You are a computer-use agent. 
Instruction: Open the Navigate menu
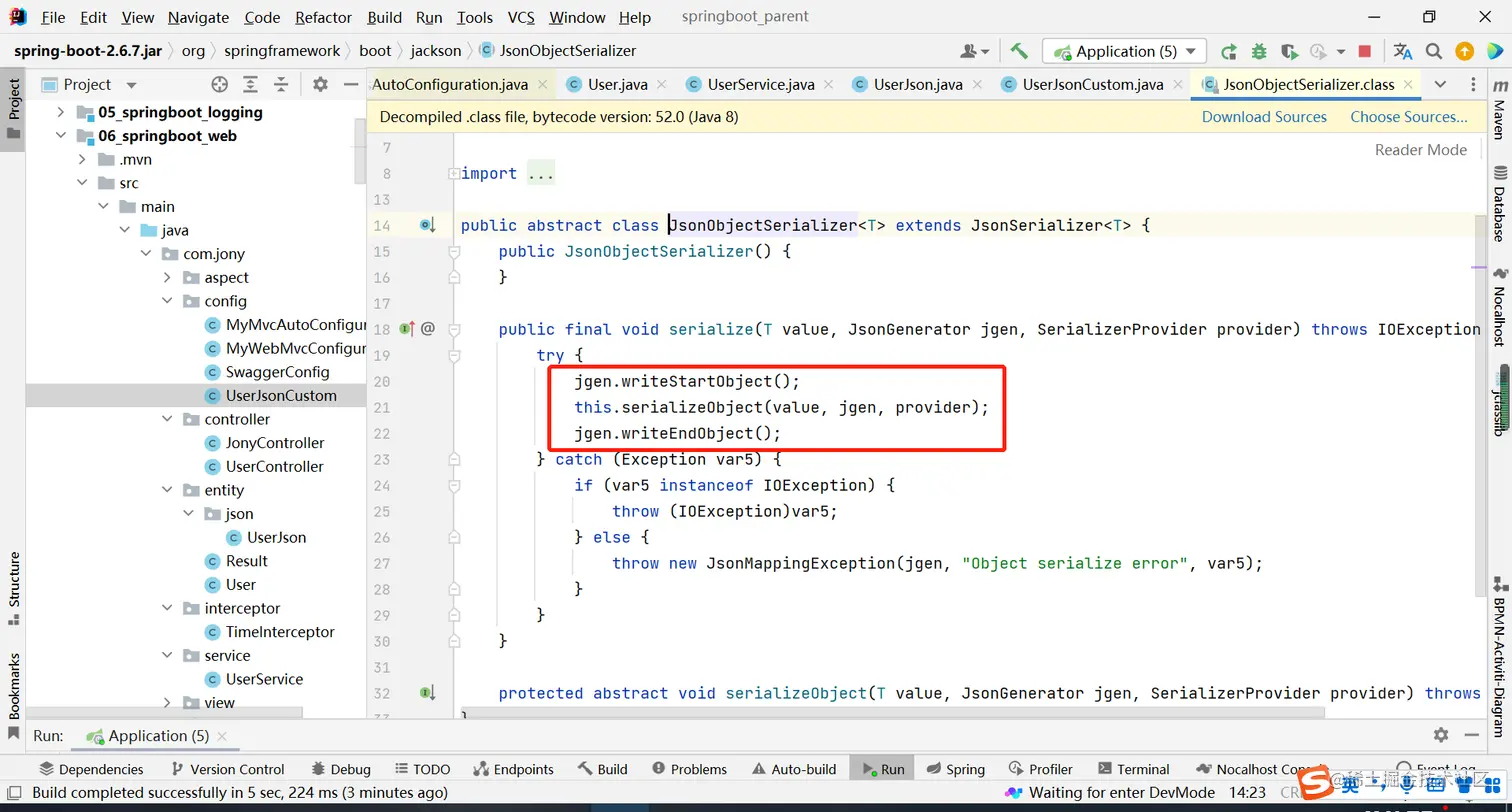click(x=198, y=17)
